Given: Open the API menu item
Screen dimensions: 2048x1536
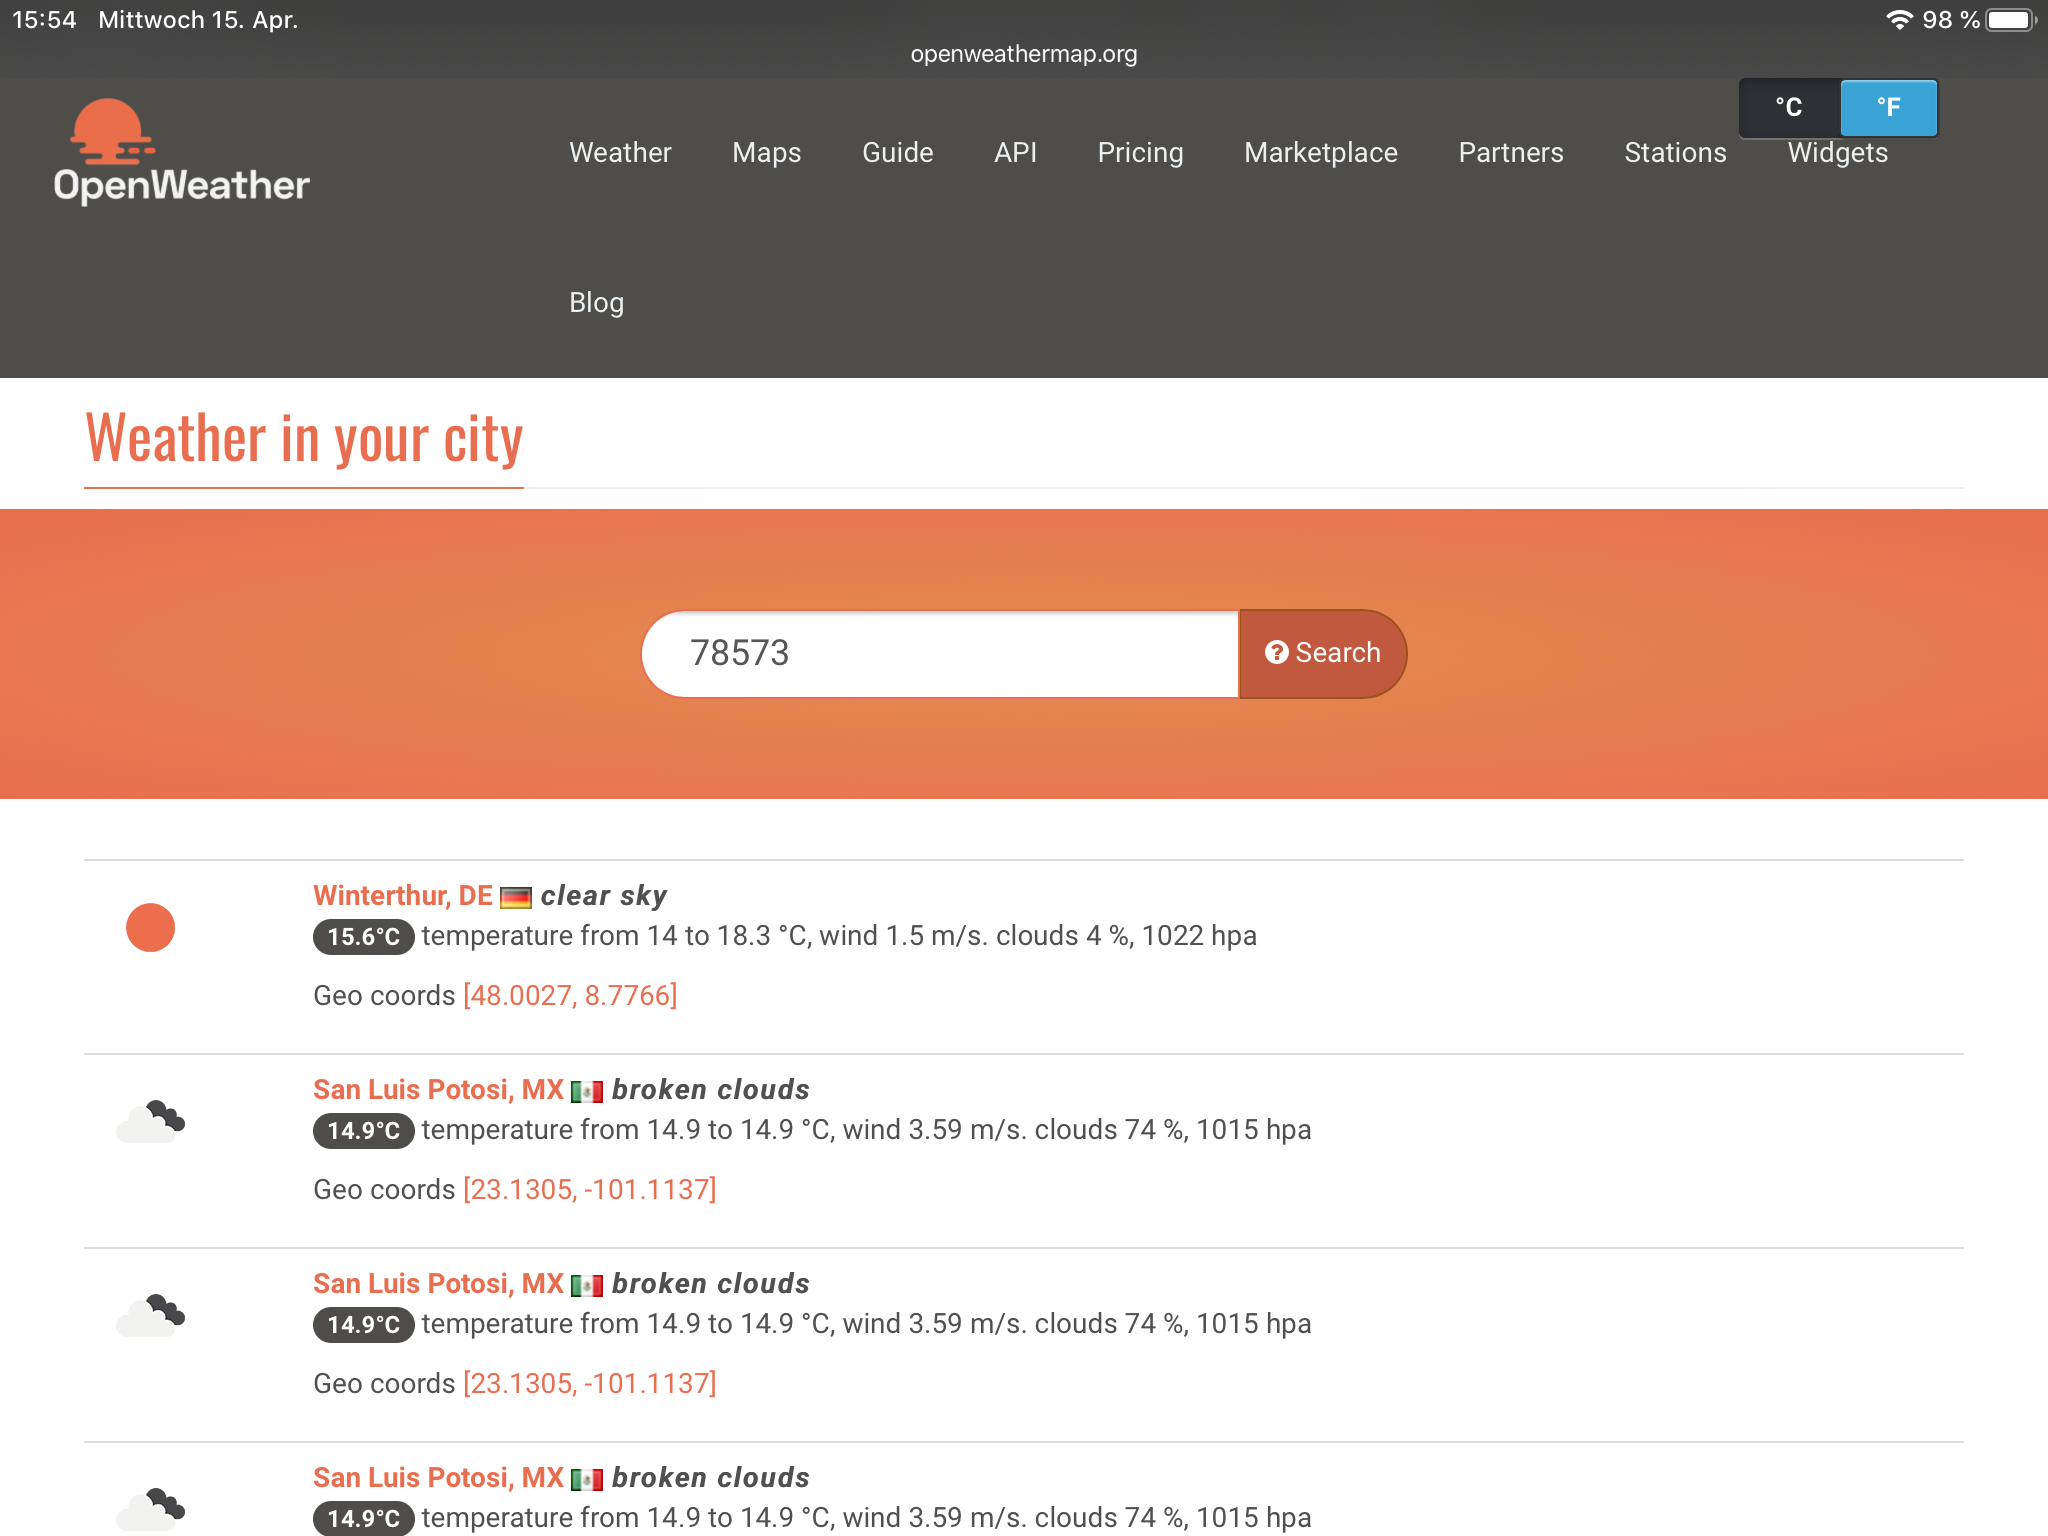Looking at the screenshot, I should click(1015, 153).
